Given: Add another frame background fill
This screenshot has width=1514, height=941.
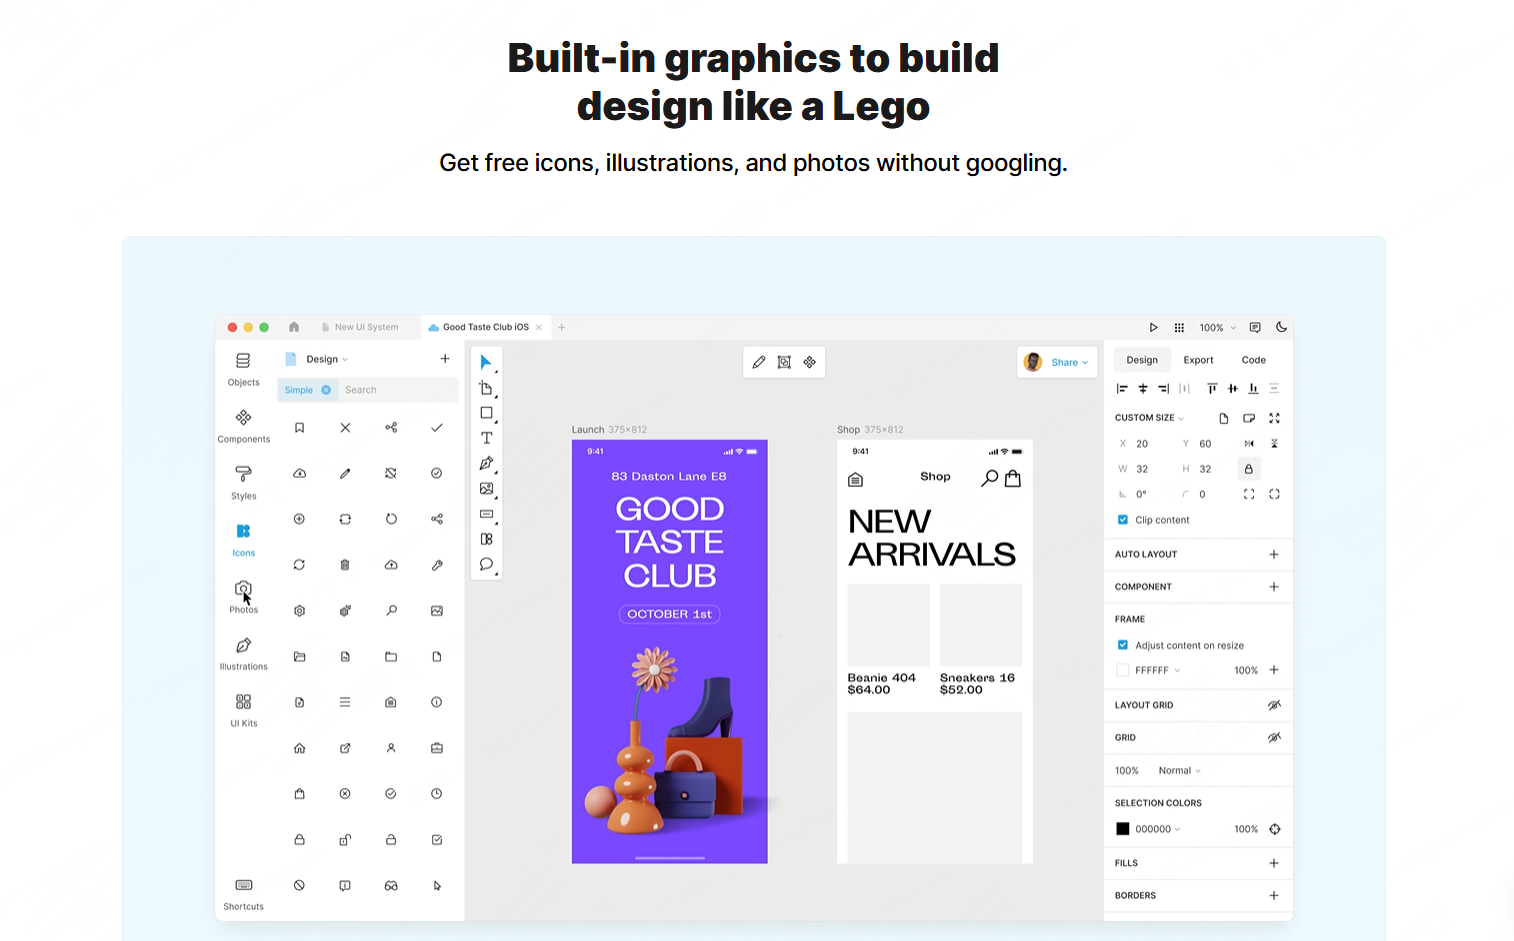Looking at the screenshot, I should click(x=1274, y=670).
